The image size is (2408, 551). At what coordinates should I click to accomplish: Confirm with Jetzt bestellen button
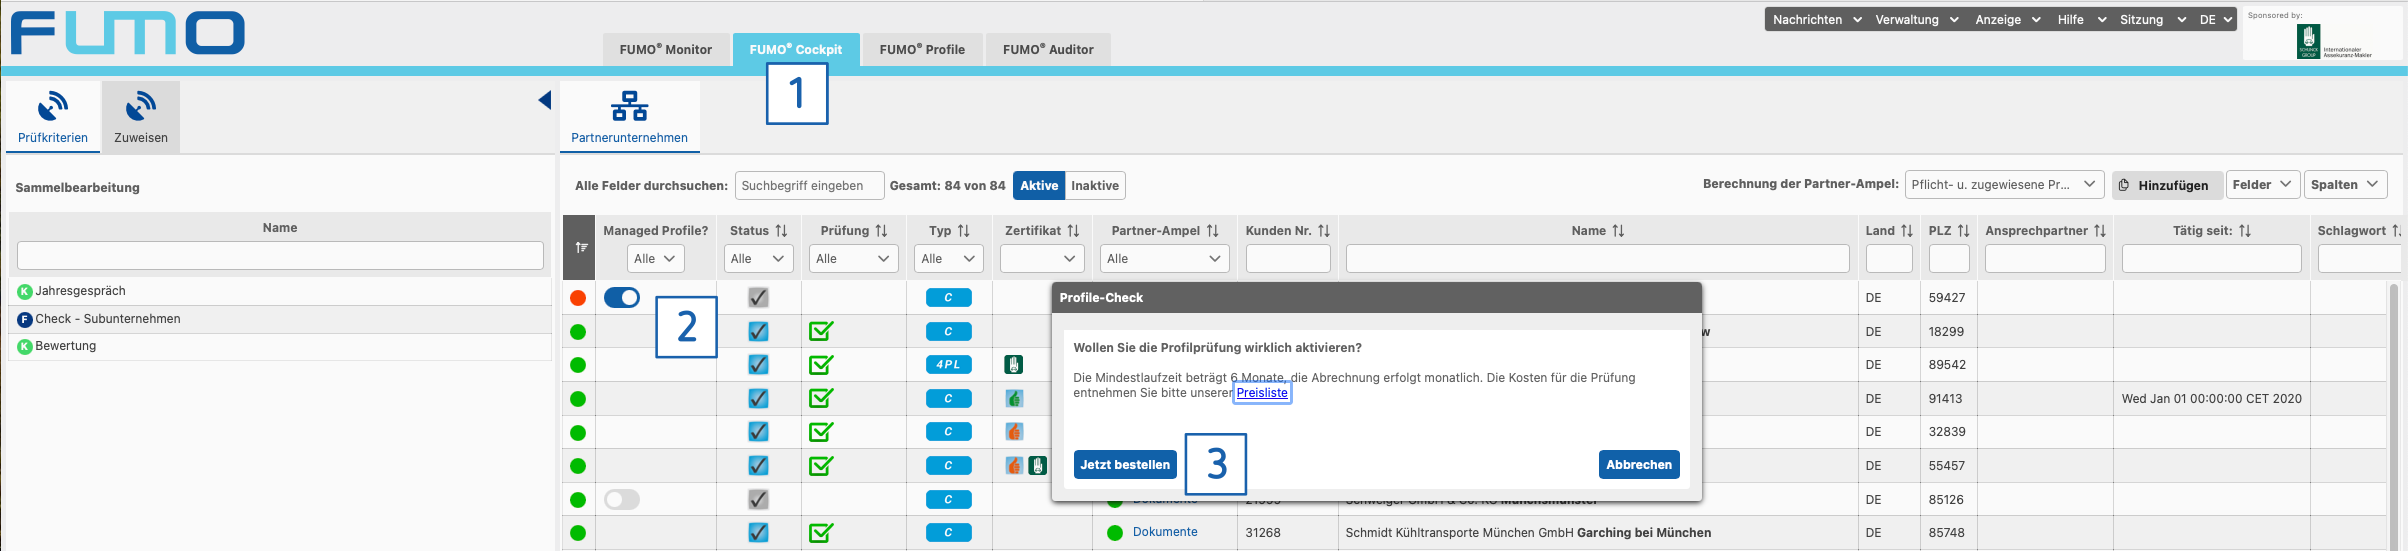(1125, 465)
